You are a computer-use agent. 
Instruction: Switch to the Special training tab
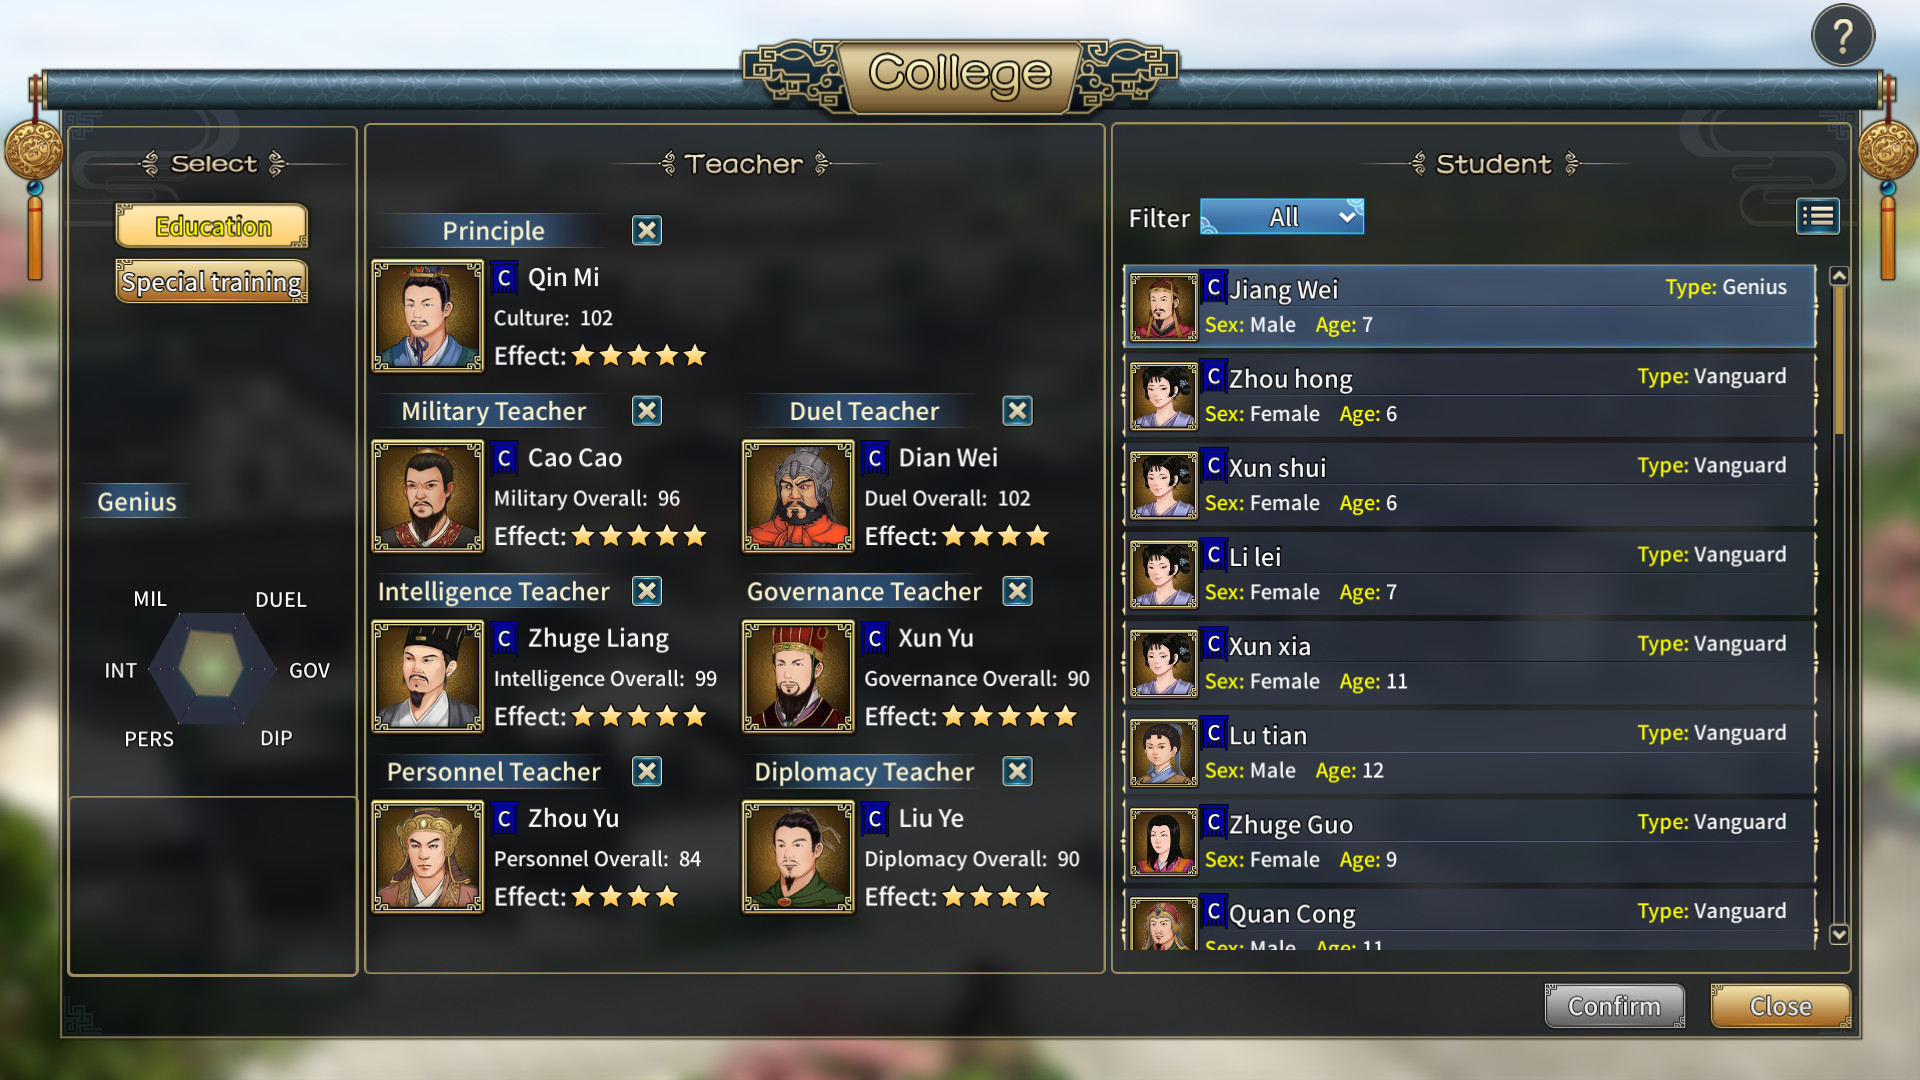(212, 282)
